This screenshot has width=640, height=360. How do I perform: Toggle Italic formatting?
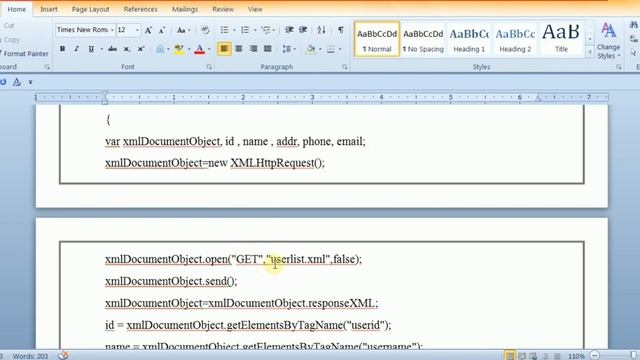(x=76, y=49)
